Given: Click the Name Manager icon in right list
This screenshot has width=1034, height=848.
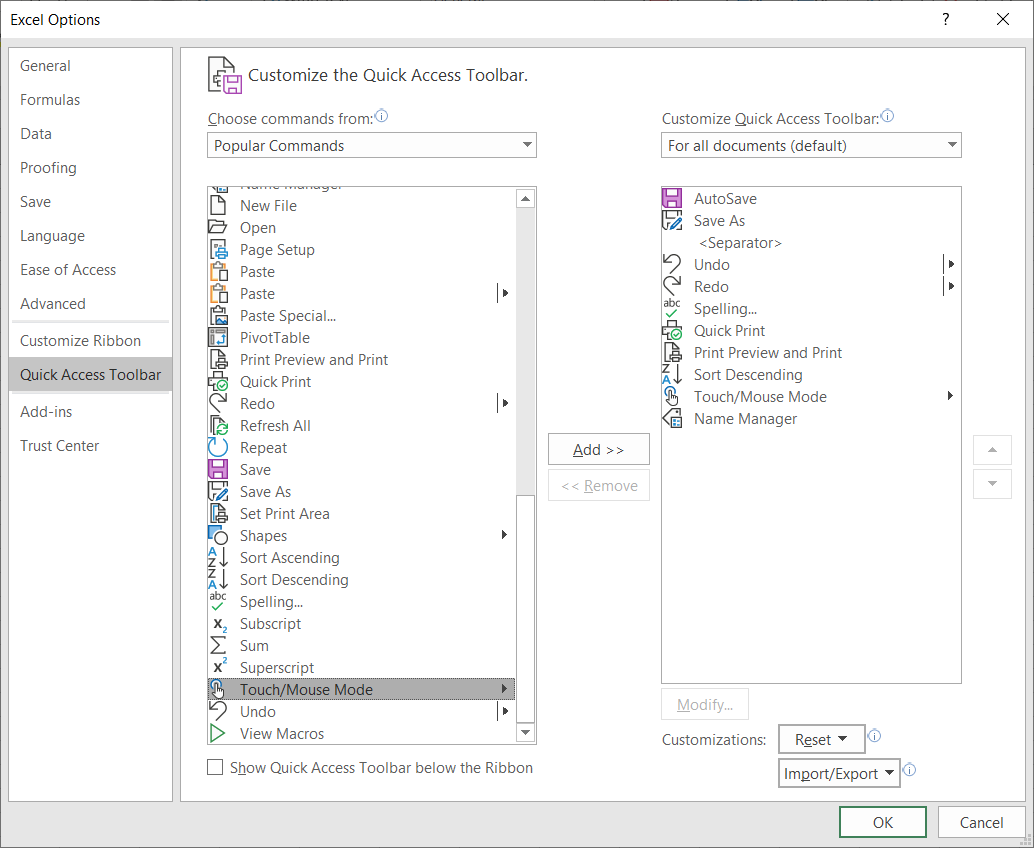Looking at the screenshot, I should 671,418.
